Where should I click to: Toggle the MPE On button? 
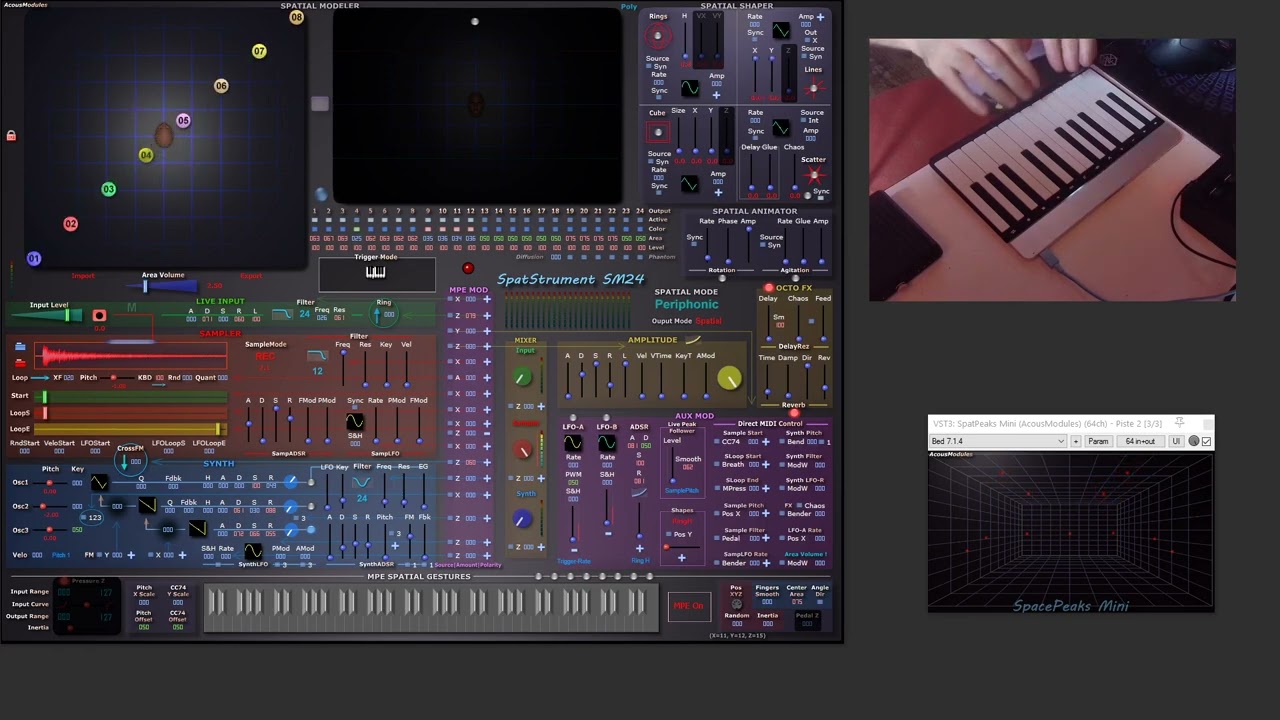(x=688, y=606)
